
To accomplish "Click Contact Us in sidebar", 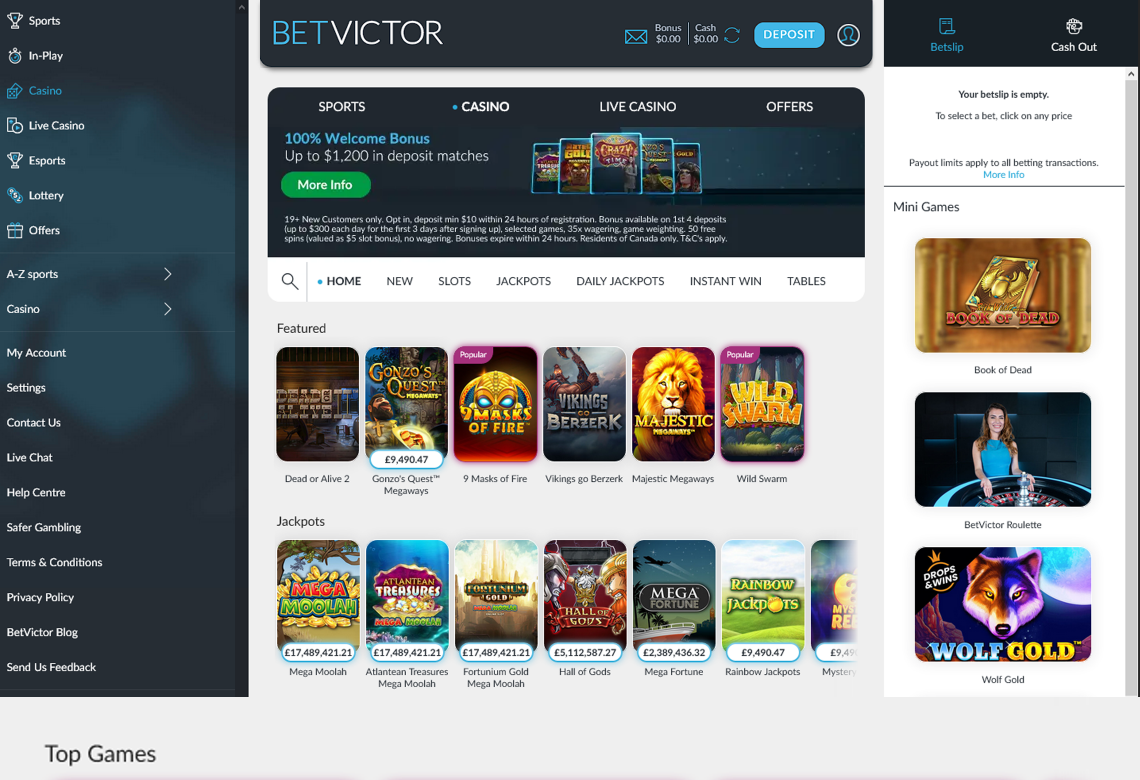I will coord(33,422).
